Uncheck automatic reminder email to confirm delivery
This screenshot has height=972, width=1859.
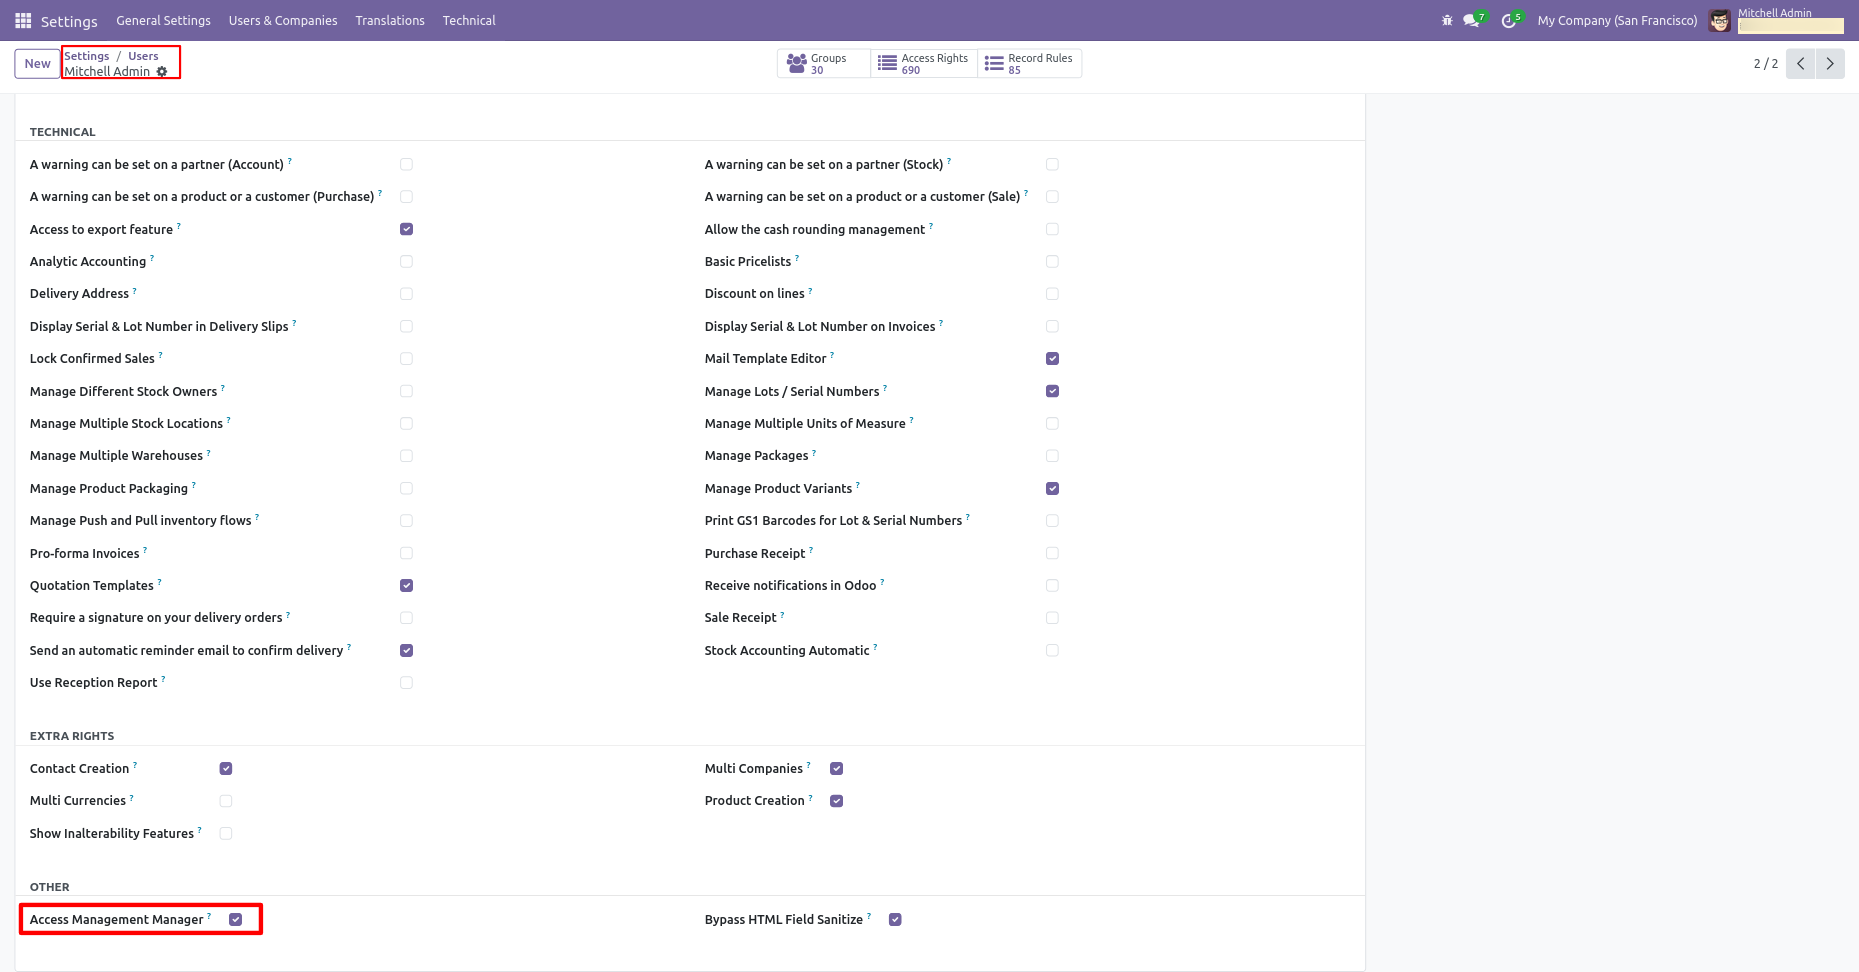(406, 650)
